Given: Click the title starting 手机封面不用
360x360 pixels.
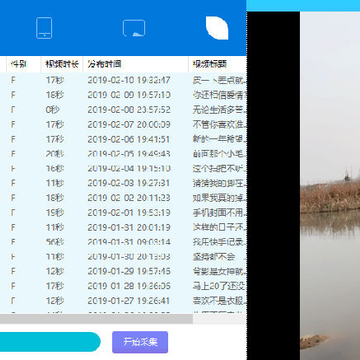Looking at the screenshot, I should tap(220, 212).
